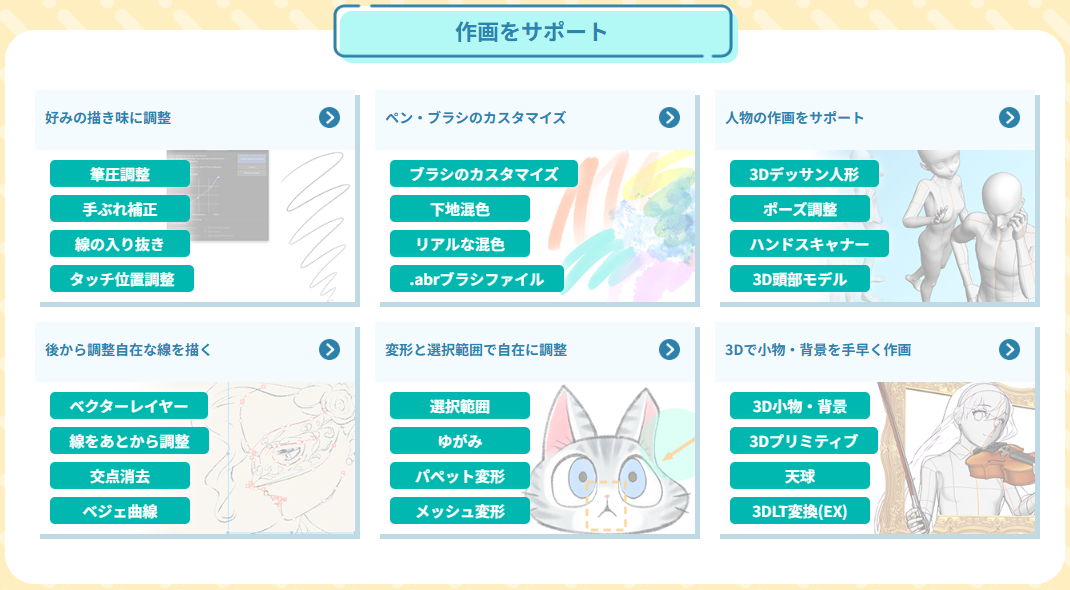Click arrow icon beside 3Dで小物・背景を手早く作画
Viewport: 1070px width, 590px height.
(1009, 349)
